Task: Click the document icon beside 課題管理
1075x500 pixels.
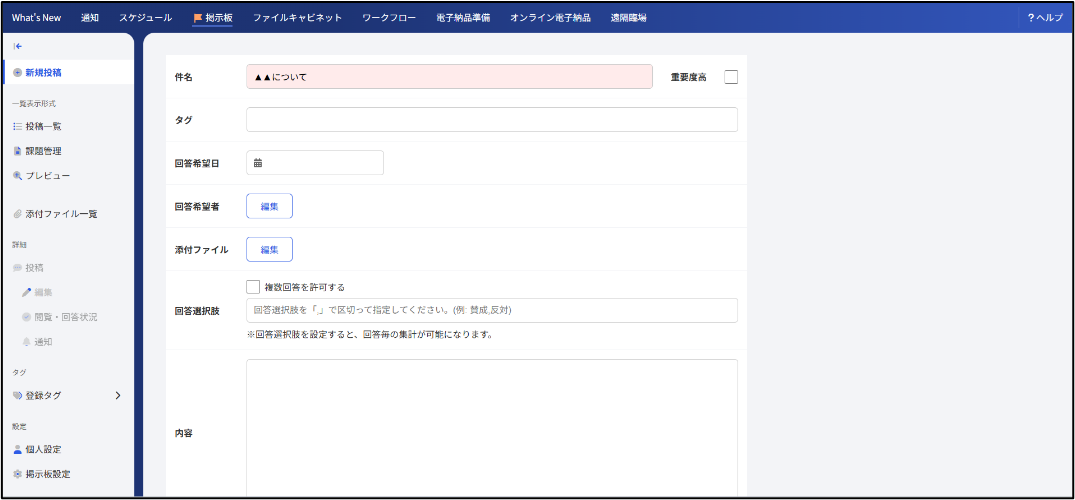Action: point(18,151)
